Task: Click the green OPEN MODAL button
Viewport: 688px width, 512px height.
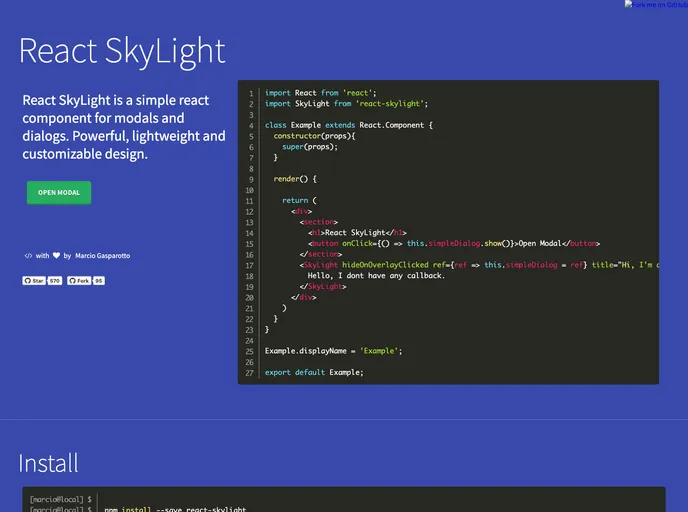Action: (59, 193)
